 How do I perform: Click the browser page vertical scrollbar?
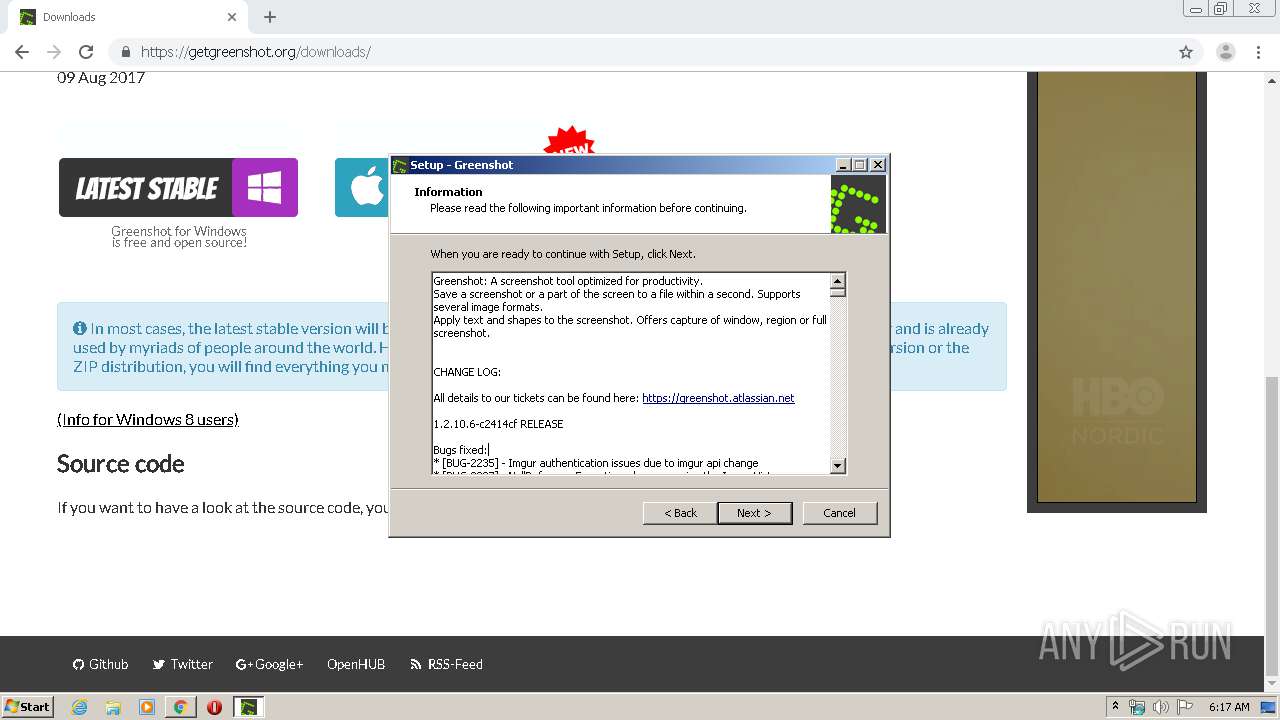(1272, 525)
